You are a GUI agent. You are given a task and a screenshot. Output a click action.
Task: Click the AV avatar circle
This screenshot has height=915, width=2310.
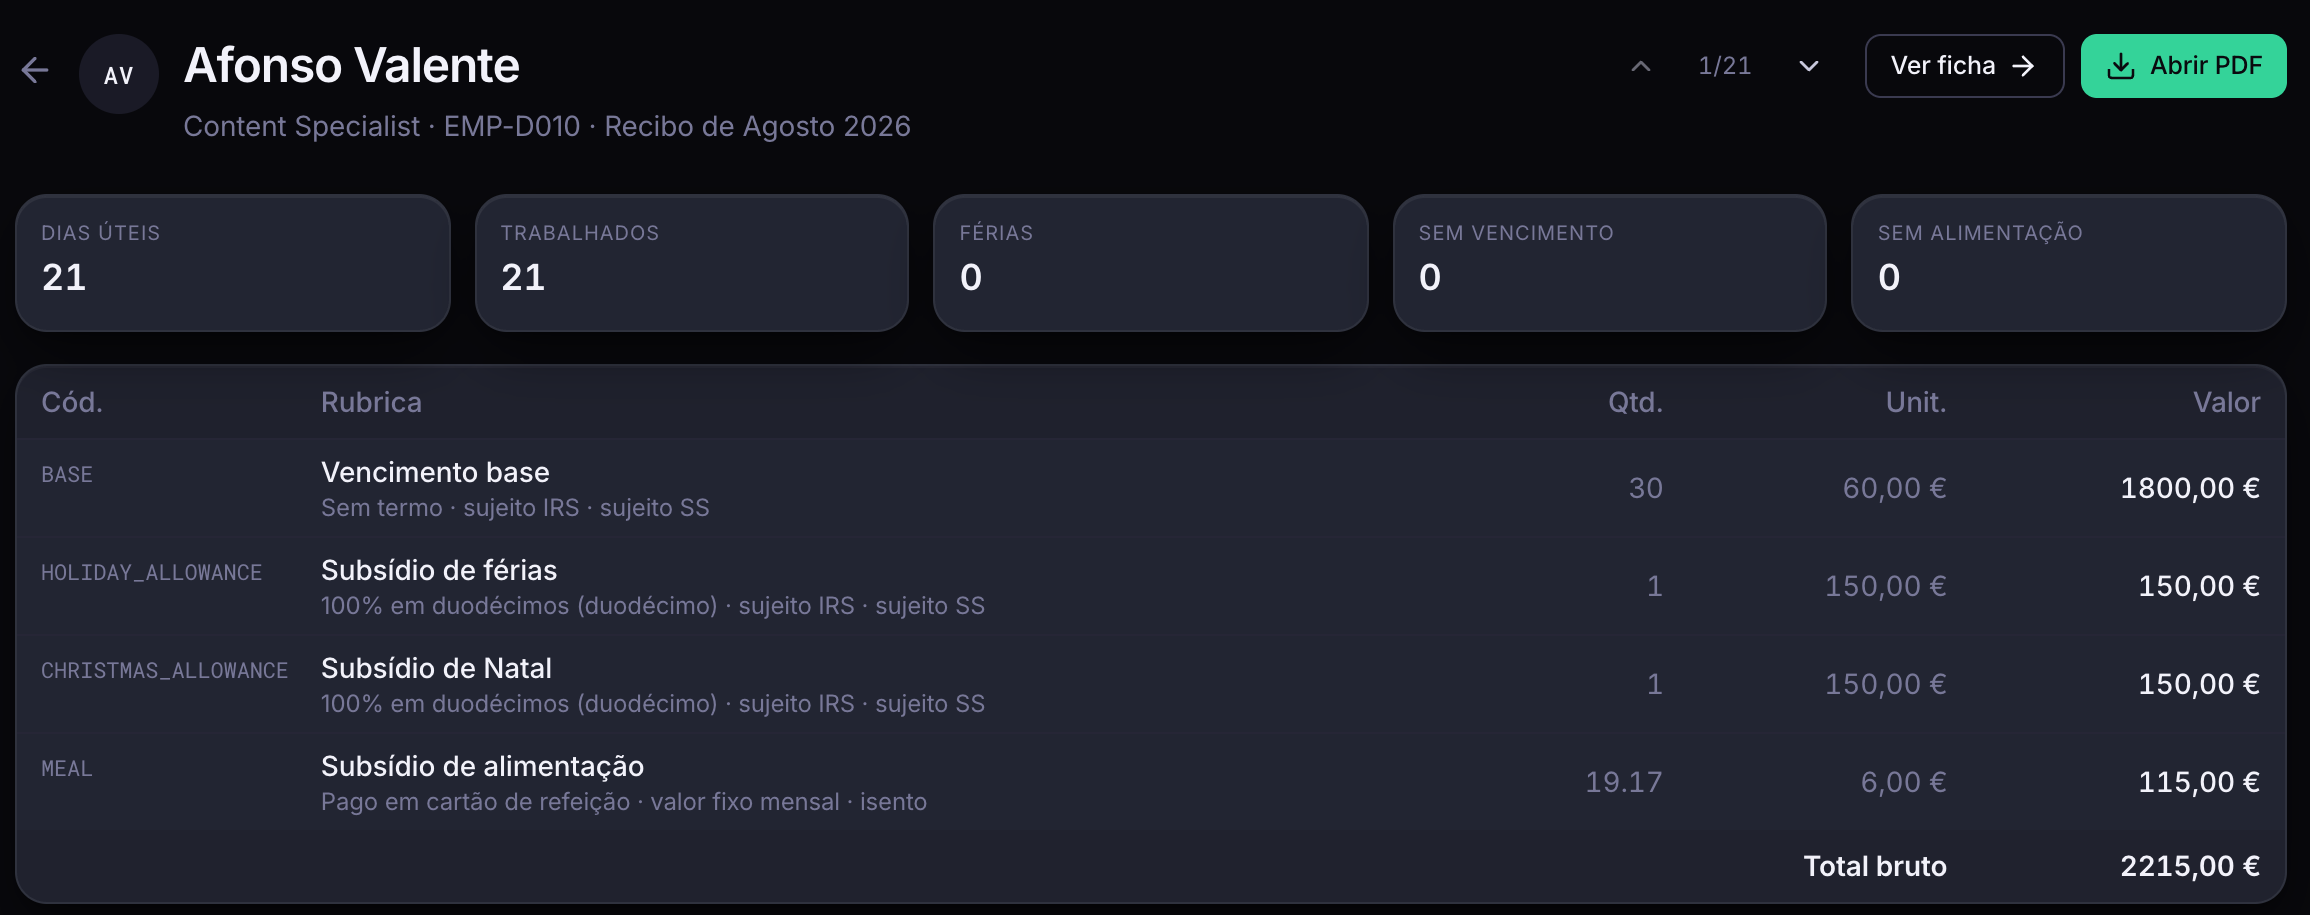pyautogui.click(x=119, y=74)
